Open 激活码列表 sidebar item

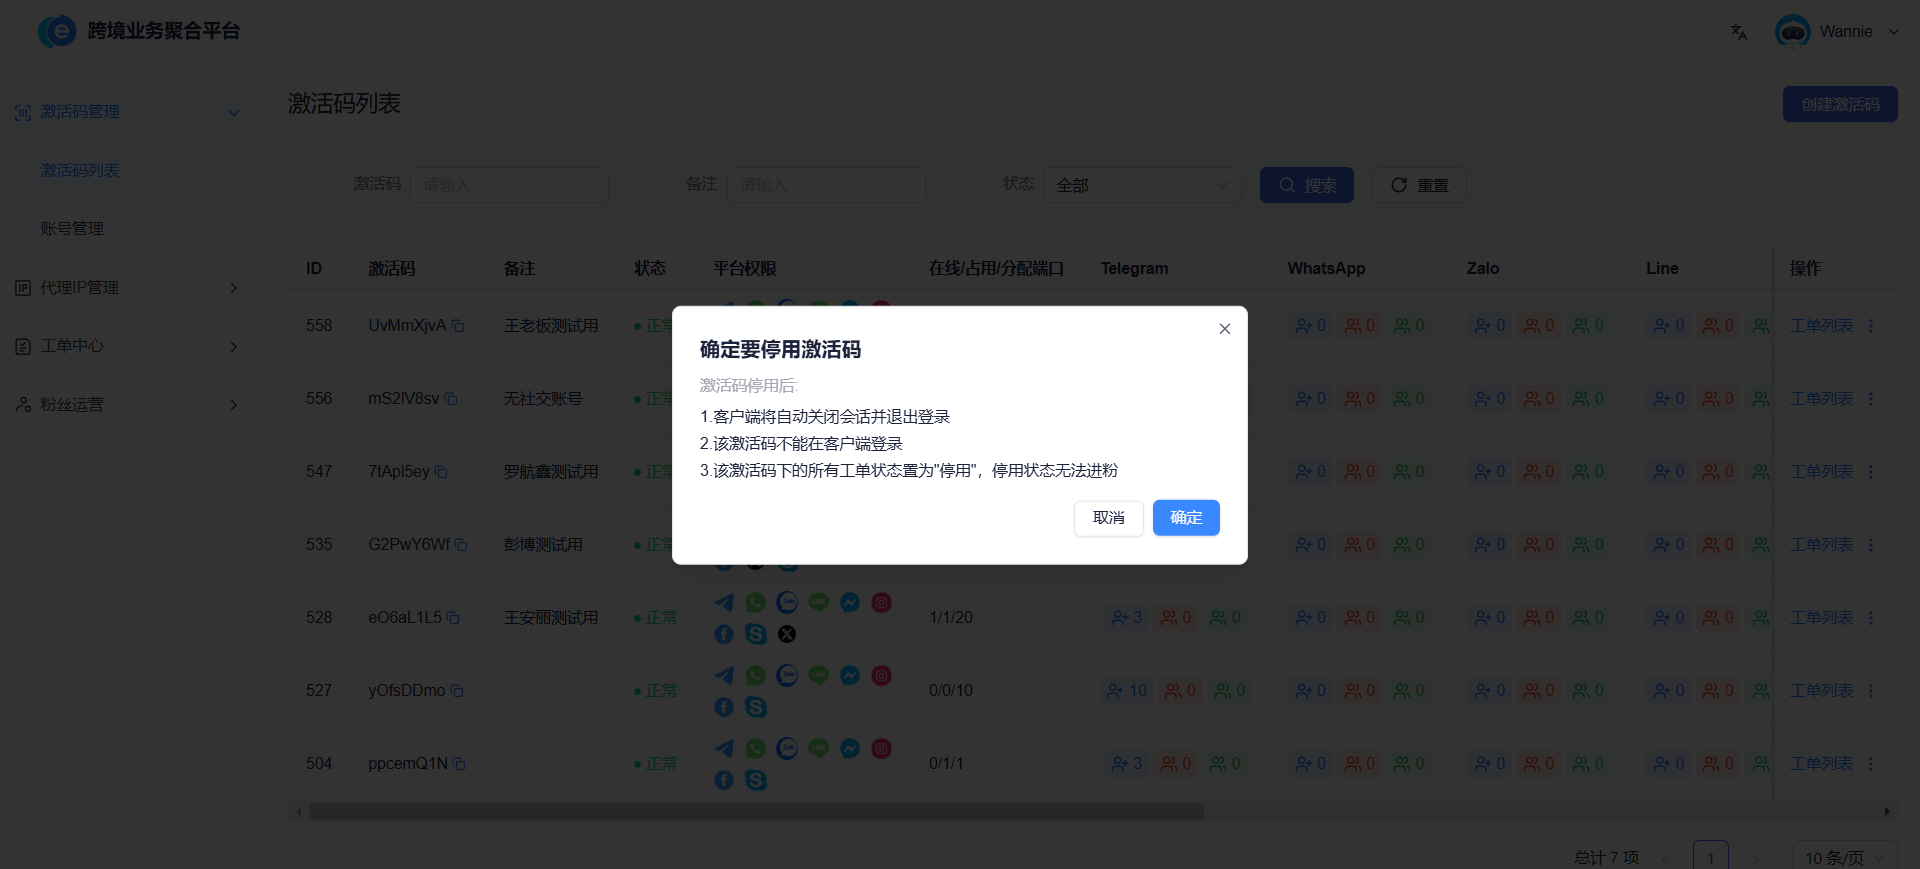point(80,171)
